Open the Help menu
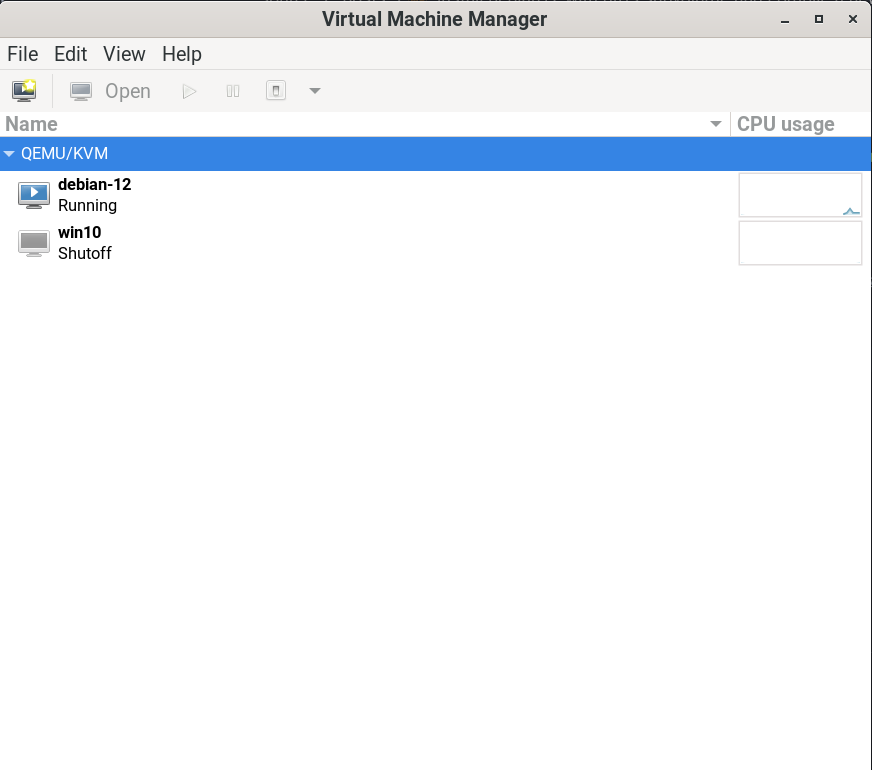Viewport: 872px width, 770px height. pyautogui.click(x=182, y=54)
